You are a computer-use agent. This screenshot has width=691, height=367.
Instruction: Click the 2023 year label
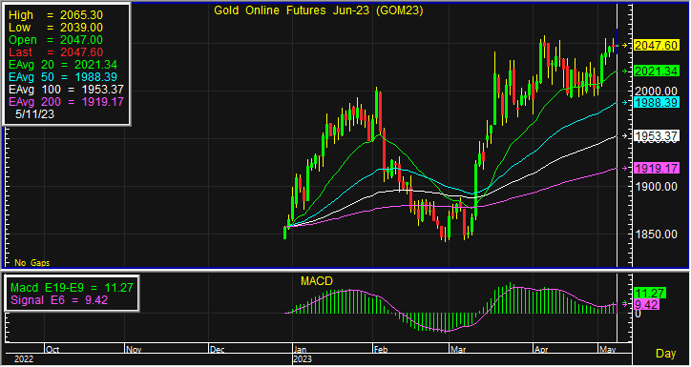pos(303,360)
